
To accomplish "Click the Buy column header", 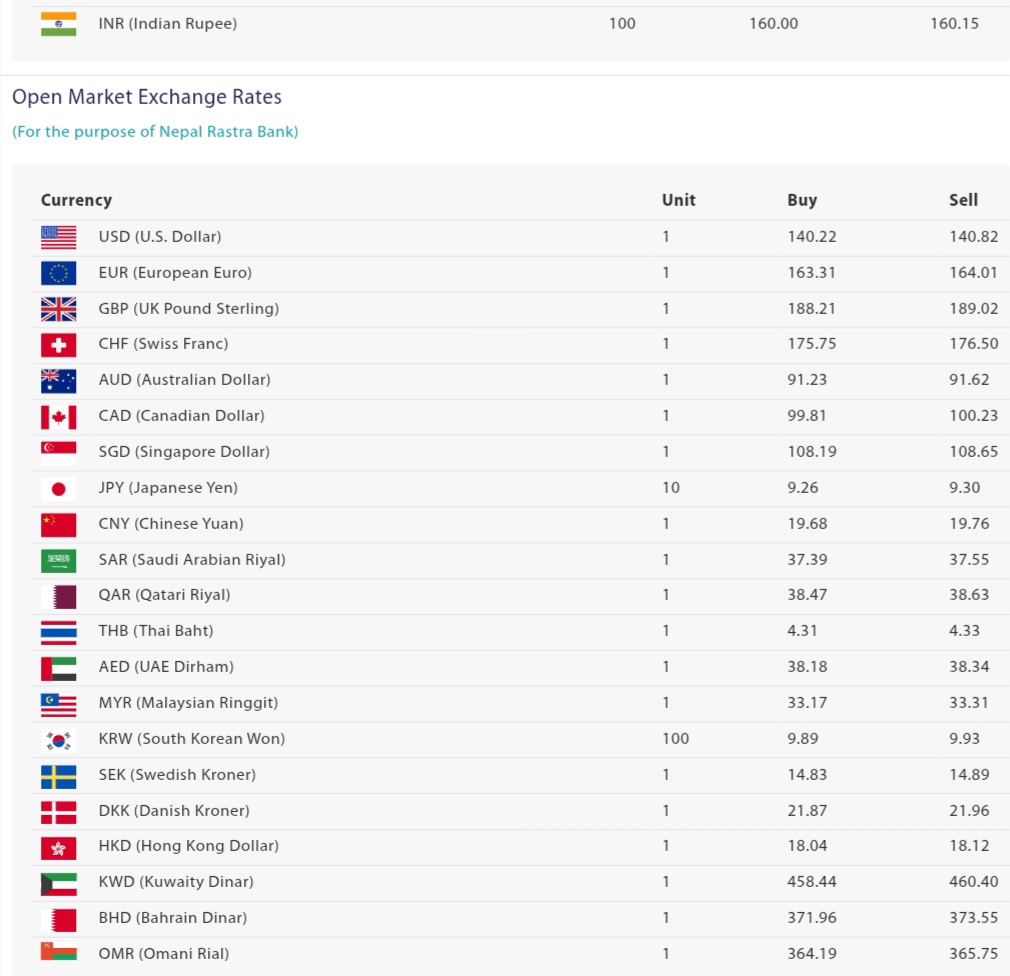I will click(x=802, y=200).
